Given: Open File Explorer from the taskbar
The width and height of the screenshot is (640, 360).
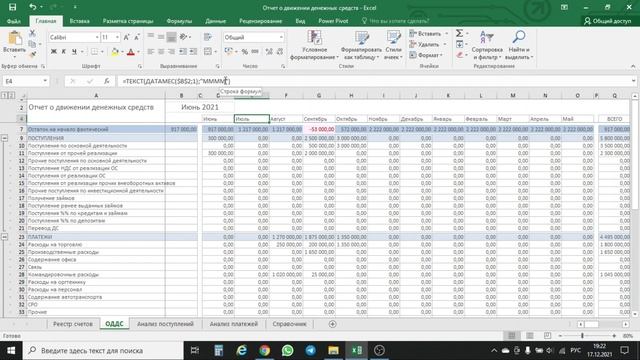Looking at the screenshot, I should [333, 350].
